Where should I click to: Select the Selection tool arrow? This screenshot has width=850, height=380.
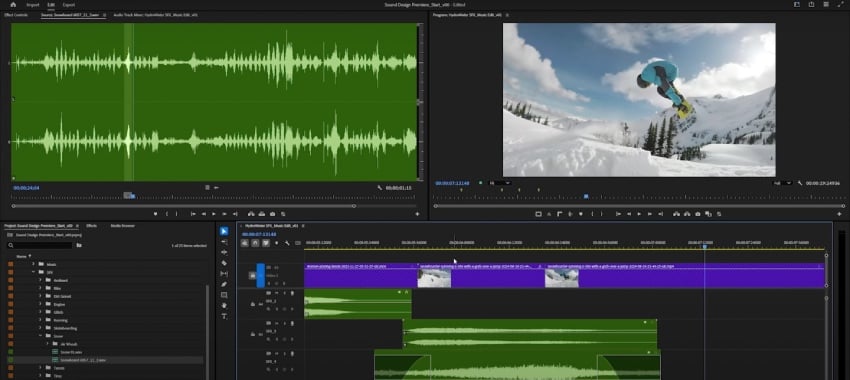[224, 231]
